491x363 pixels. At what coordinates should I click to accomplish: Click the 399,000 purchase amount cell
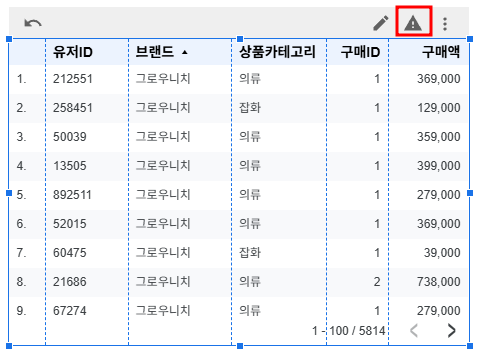(439, 166)
